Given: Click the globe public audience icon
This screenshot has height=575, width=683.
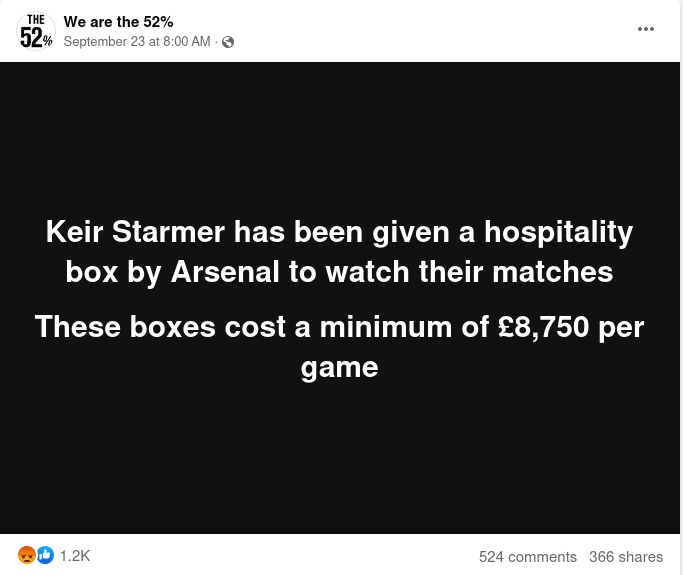Looking at the screenshot, I should click(x=228, y=42).
